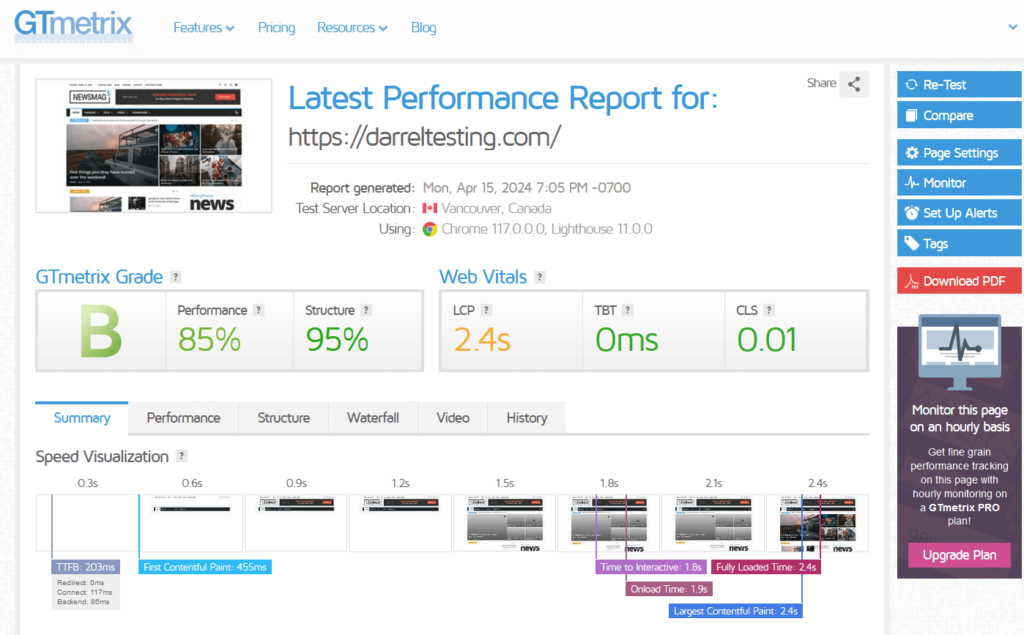Open help icon next to LCP
This screenshot has width=1024, height=635.
click(486, 310)
